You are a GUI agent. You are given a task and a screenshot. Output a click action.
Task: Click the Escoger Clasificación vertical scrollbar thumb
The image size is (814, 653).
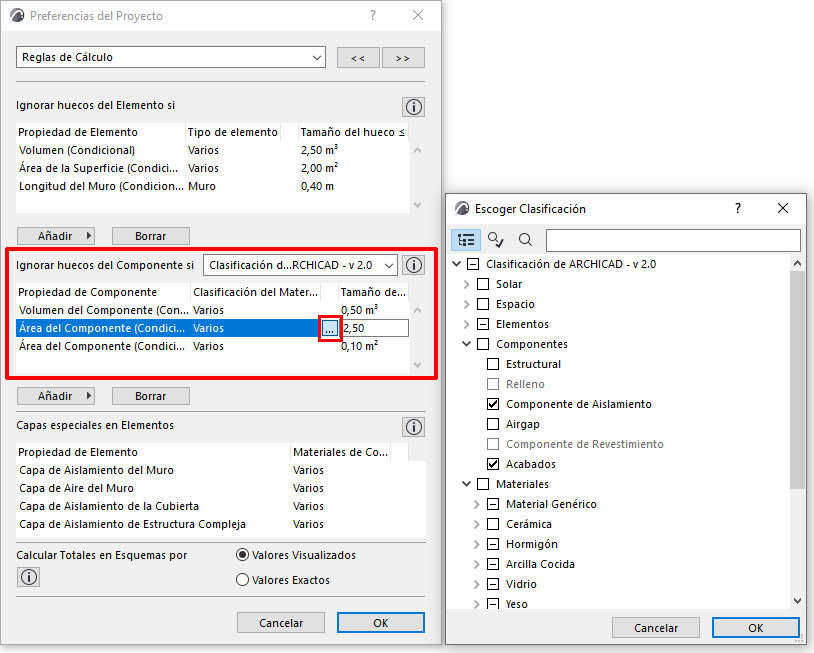[x=797, y=379]
